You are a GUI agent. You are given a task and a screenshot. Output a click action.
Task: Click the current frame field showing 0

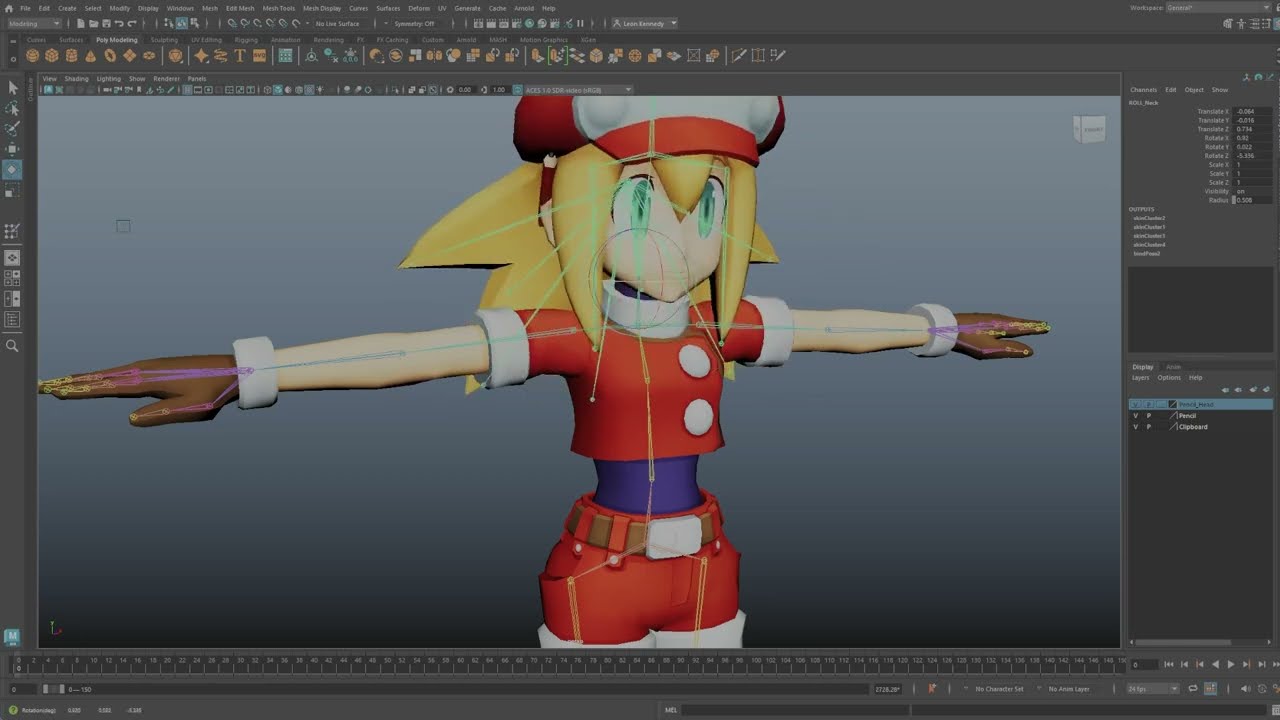(x=1144, y=664)
